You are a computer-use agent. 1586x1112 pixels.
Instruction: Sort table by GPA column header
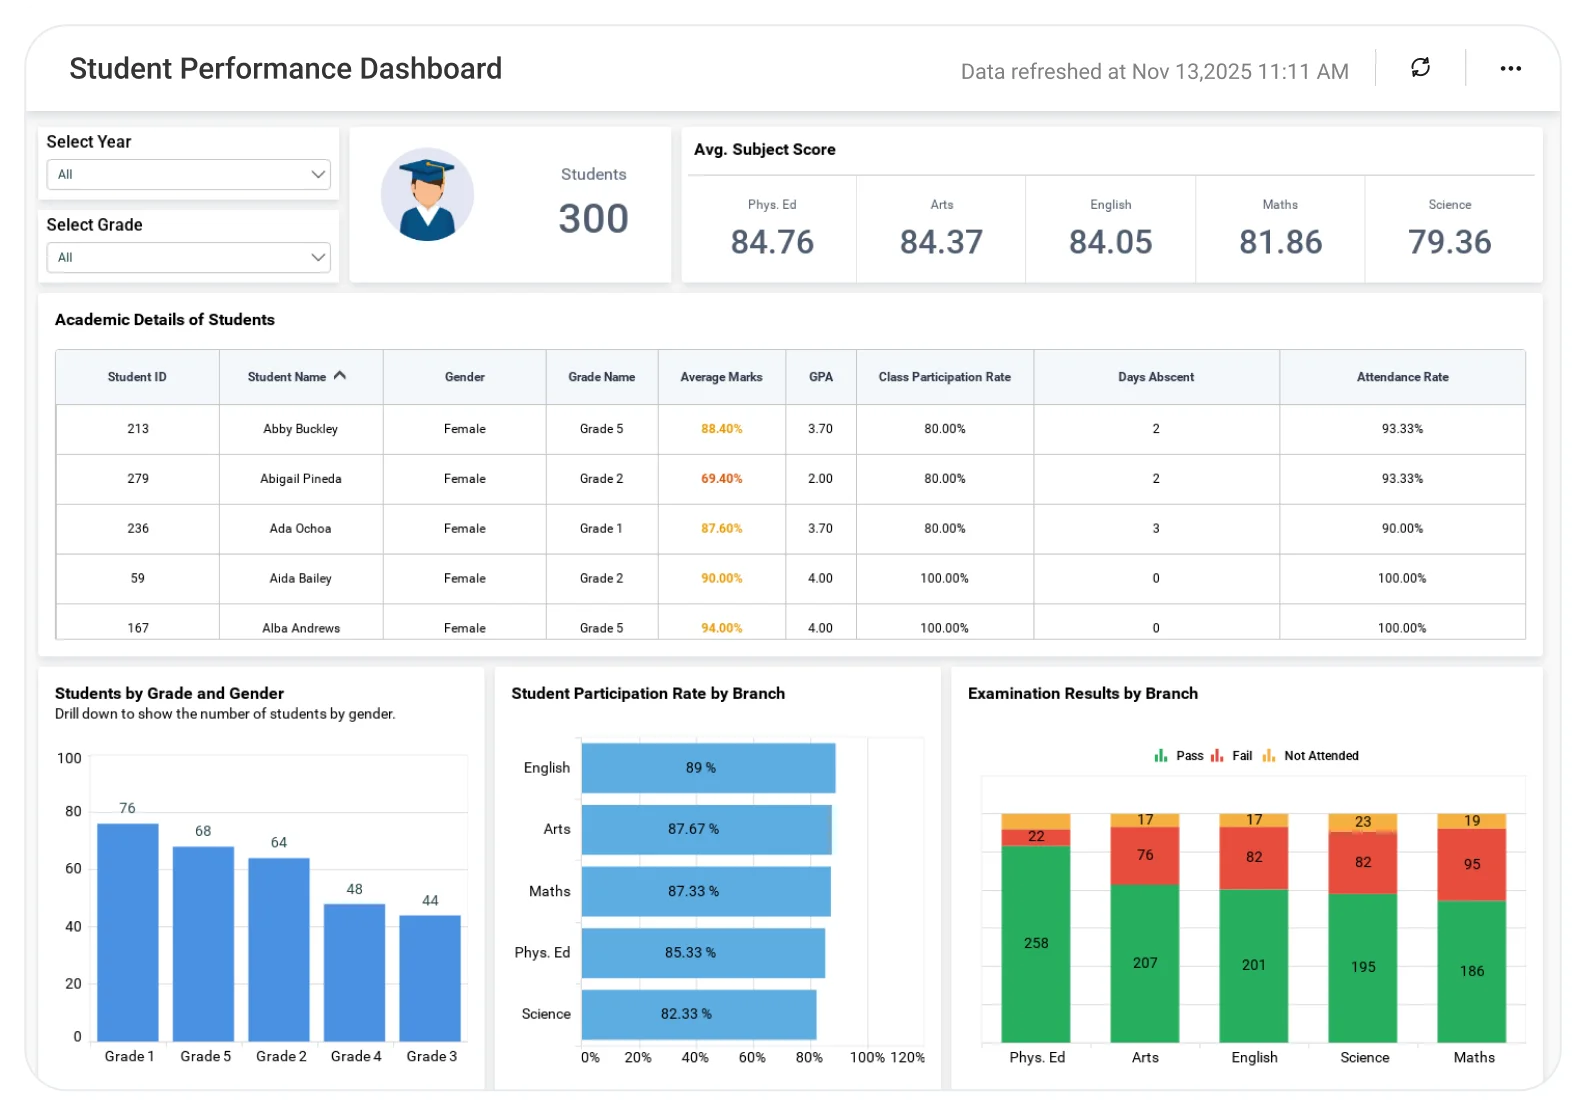(821, 377)
